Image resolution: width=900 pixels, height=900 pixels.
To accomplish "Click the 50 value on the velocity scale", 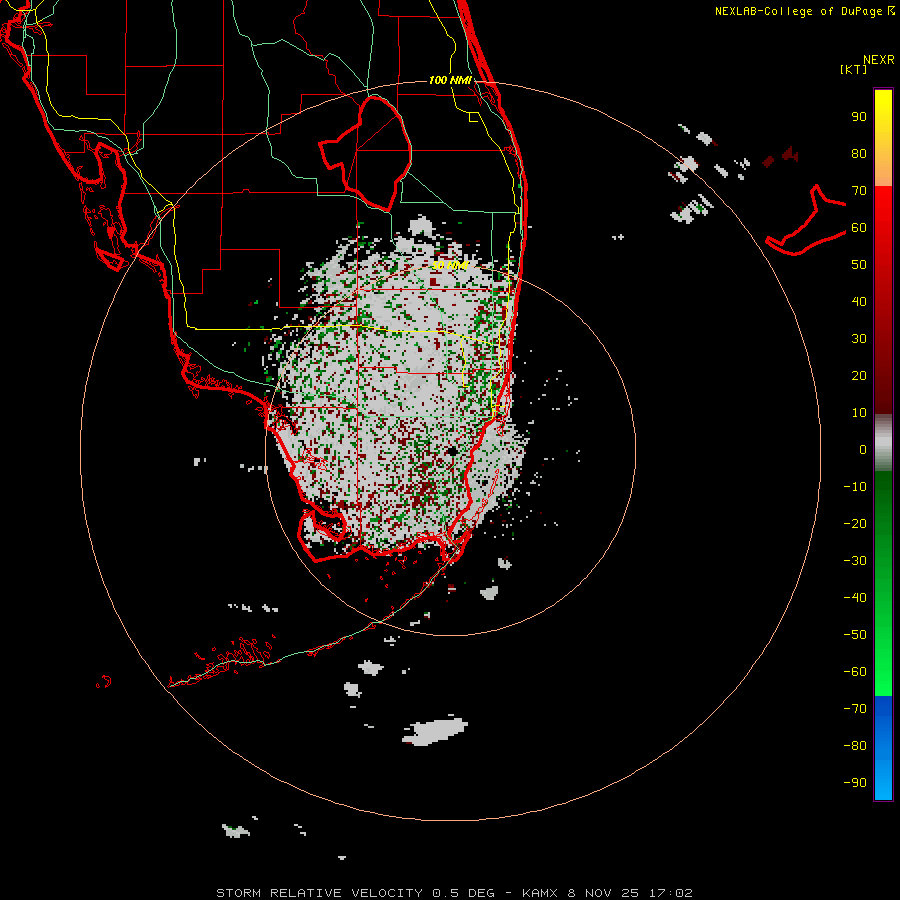I will pyautogui.click(x=859, y=265).
